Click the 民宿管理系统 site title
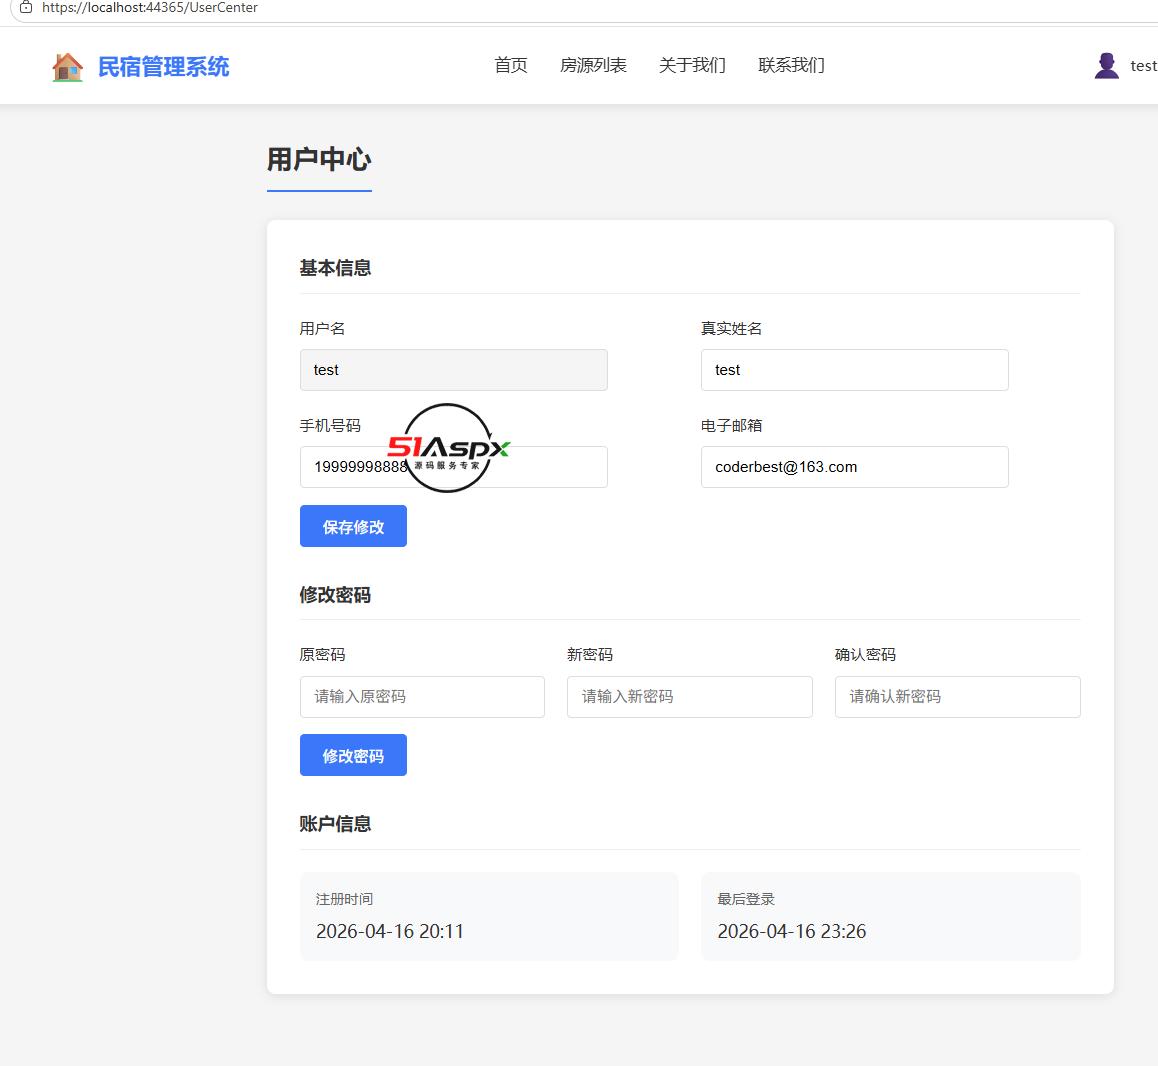Screen dimensions: 1158x1066 164,67
